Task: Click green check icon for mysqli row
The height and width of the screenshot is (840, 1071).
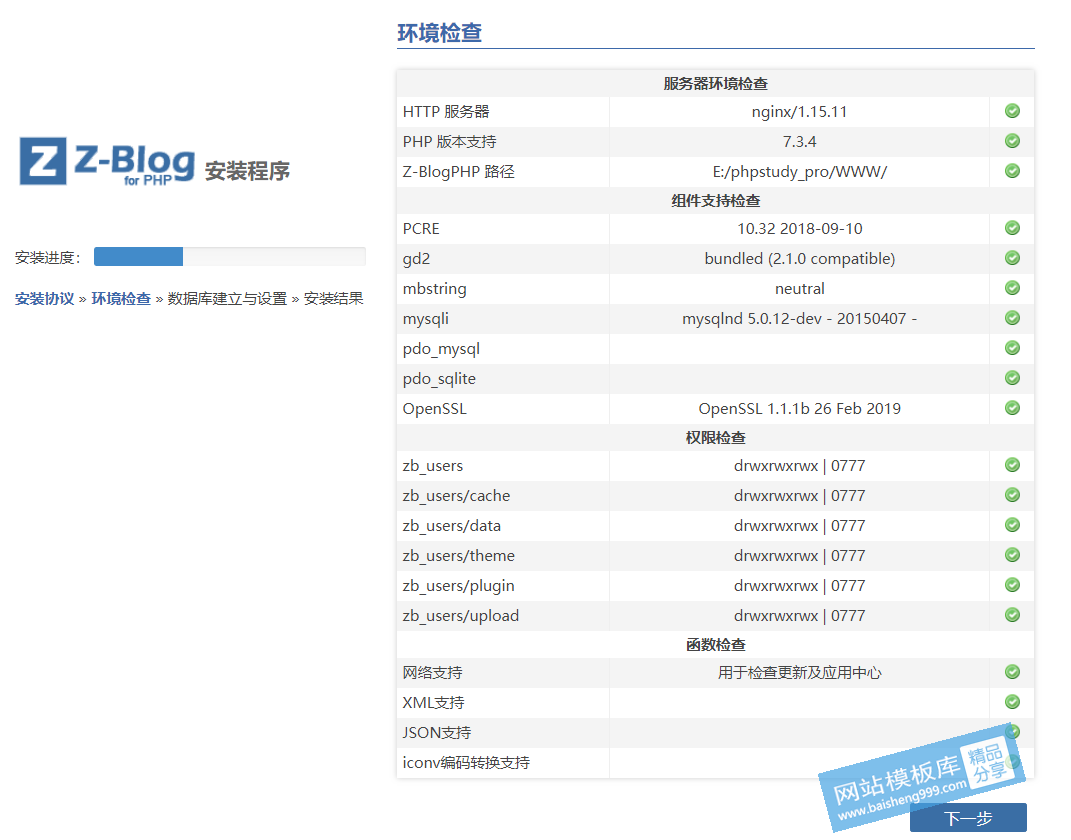Action: [x=1012, y=318]
